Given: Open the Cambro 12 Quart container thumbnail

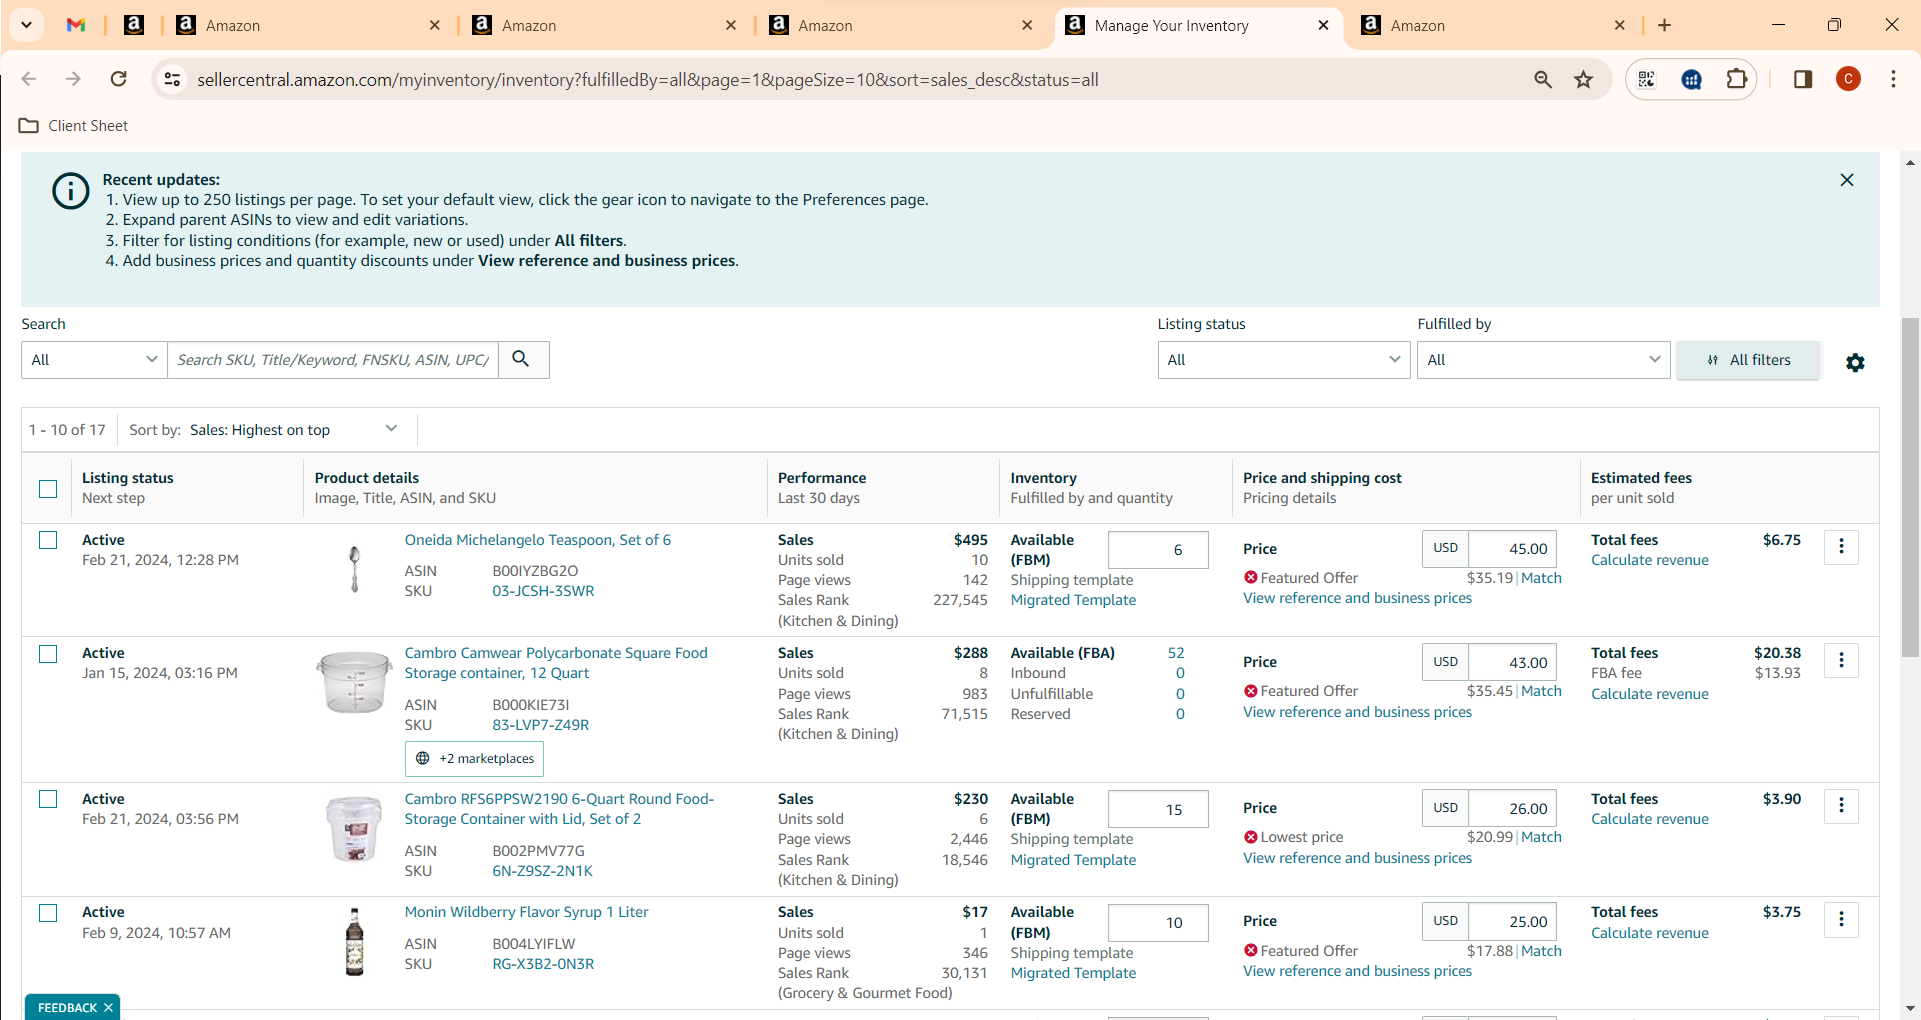Looking at the screenshot, I should [x=354, y=682].
